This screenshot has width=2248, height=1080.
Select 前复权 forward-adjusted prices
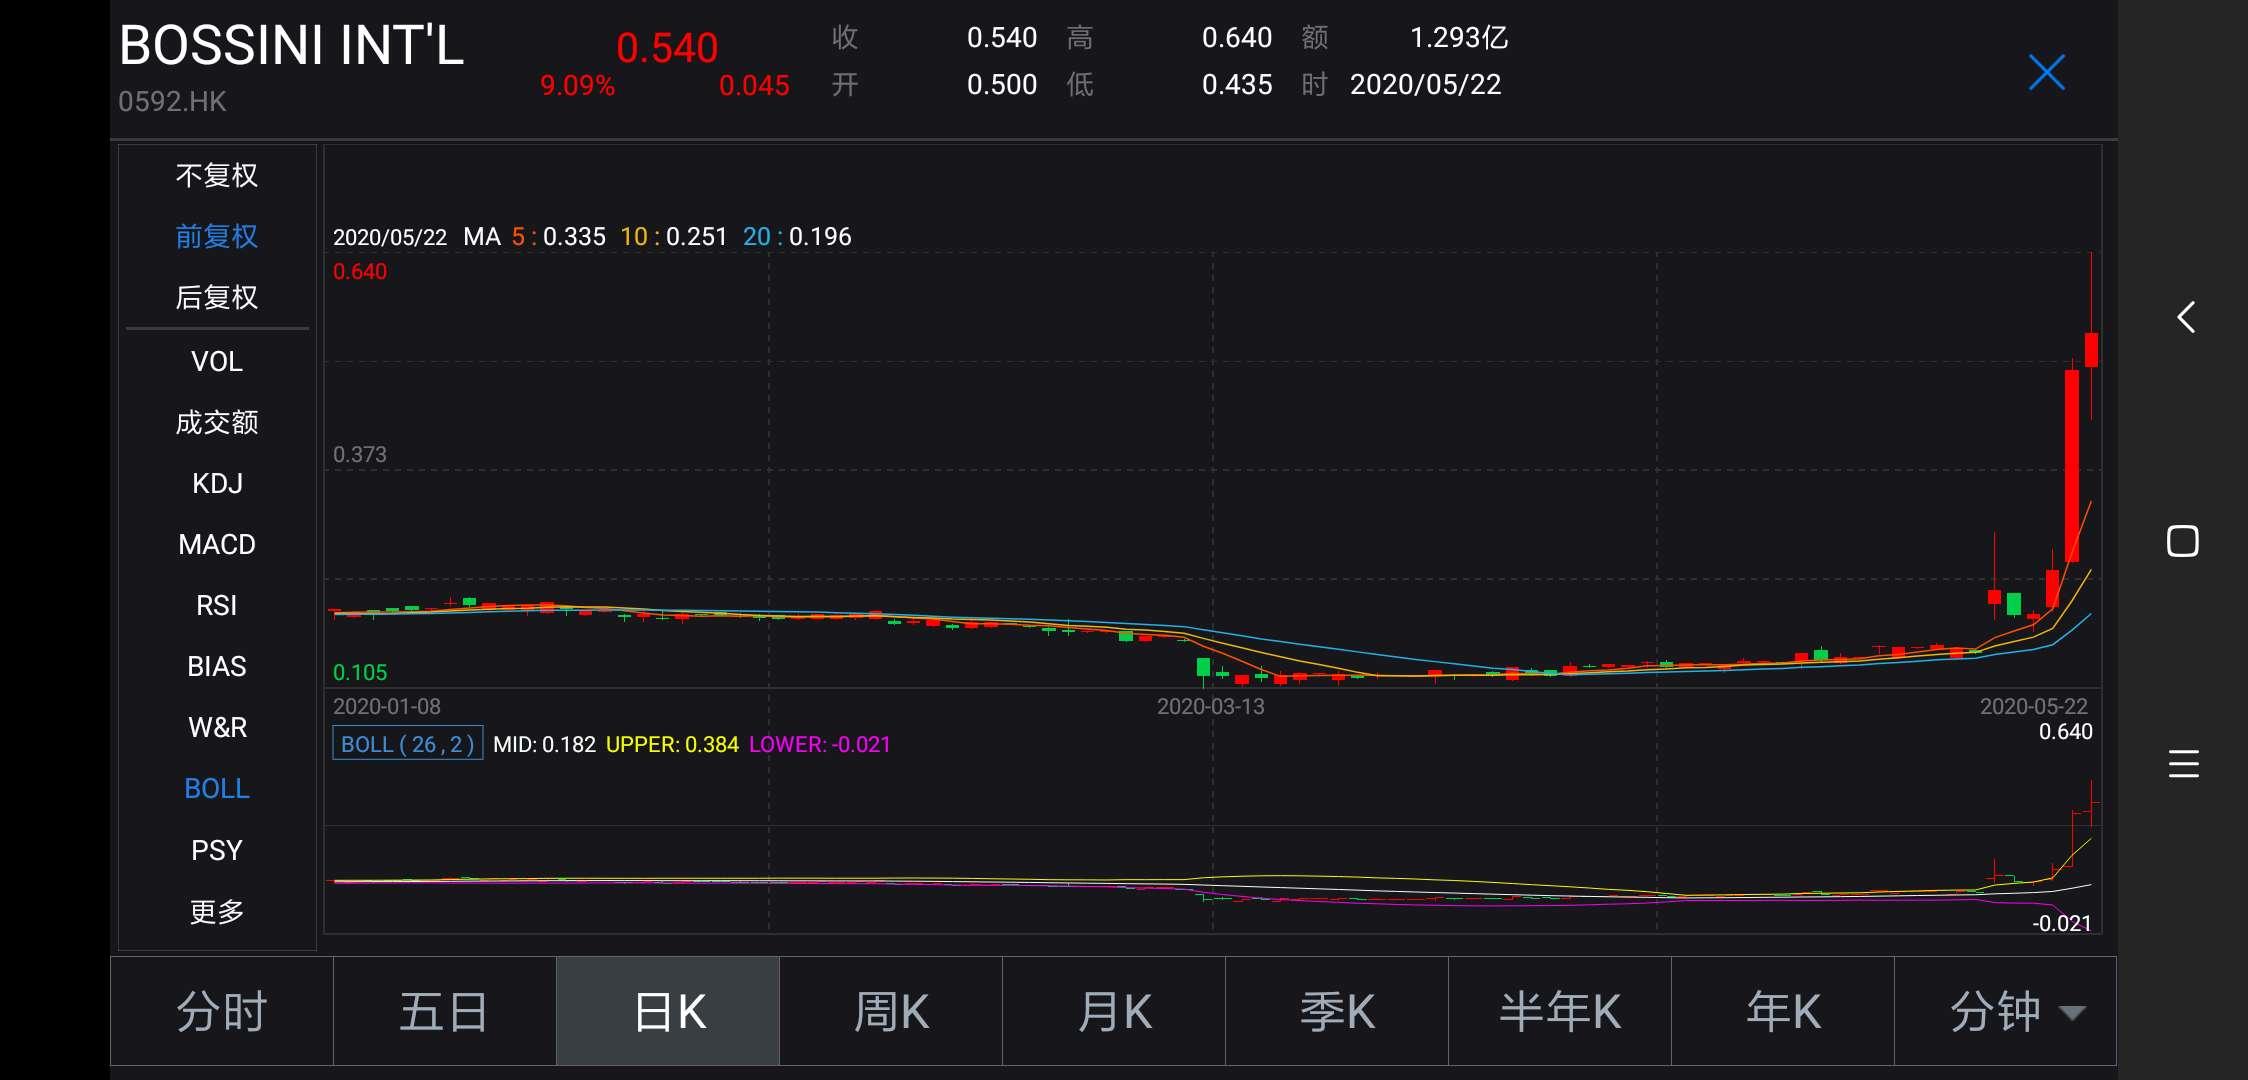(x=216, y=236)
